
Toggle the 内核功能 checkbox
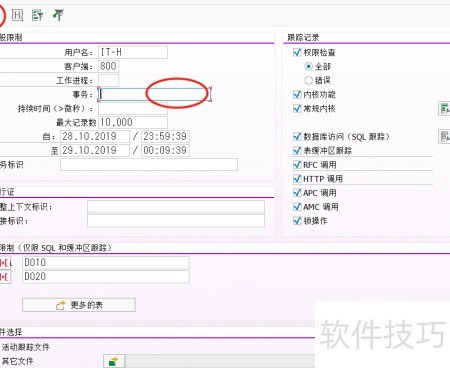[297, 94]
